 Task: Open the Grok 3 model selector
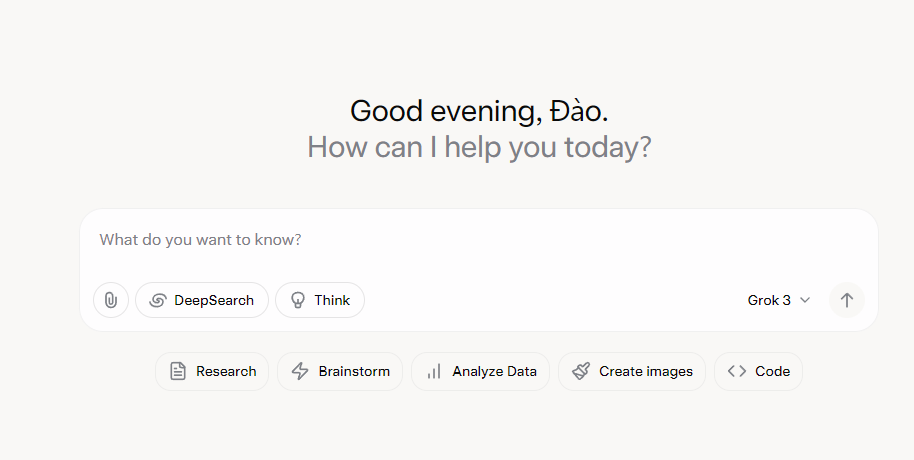pos(779,300)
